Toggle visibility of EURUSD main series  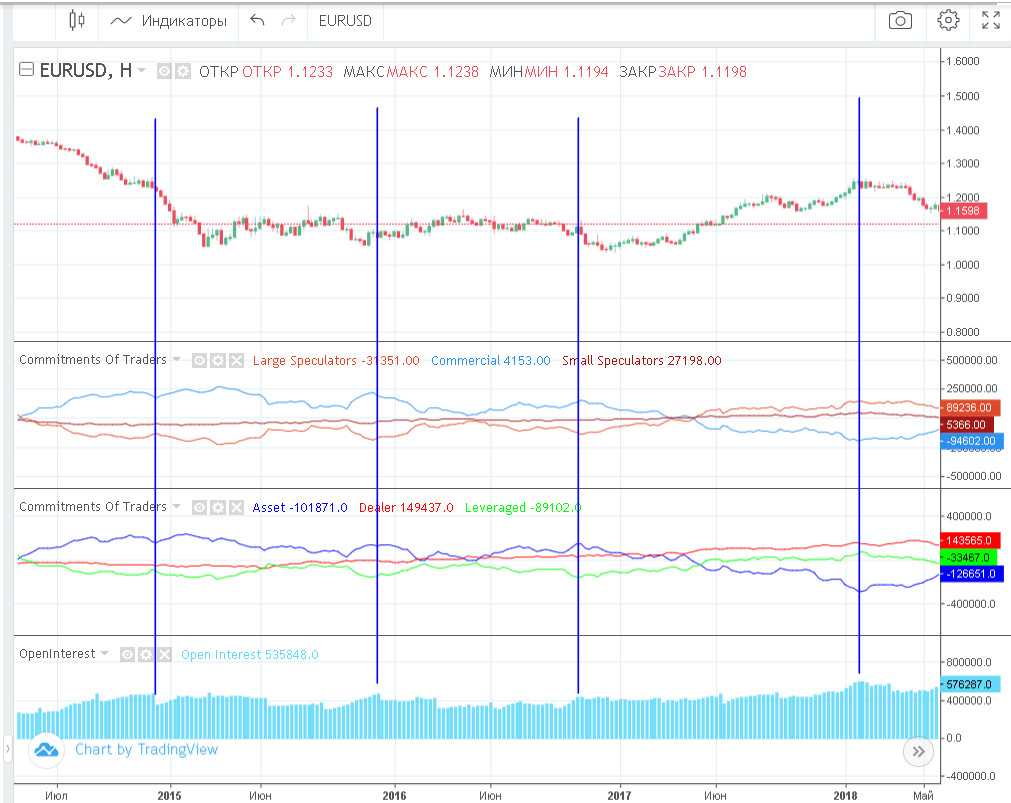(x=165, y=72)
